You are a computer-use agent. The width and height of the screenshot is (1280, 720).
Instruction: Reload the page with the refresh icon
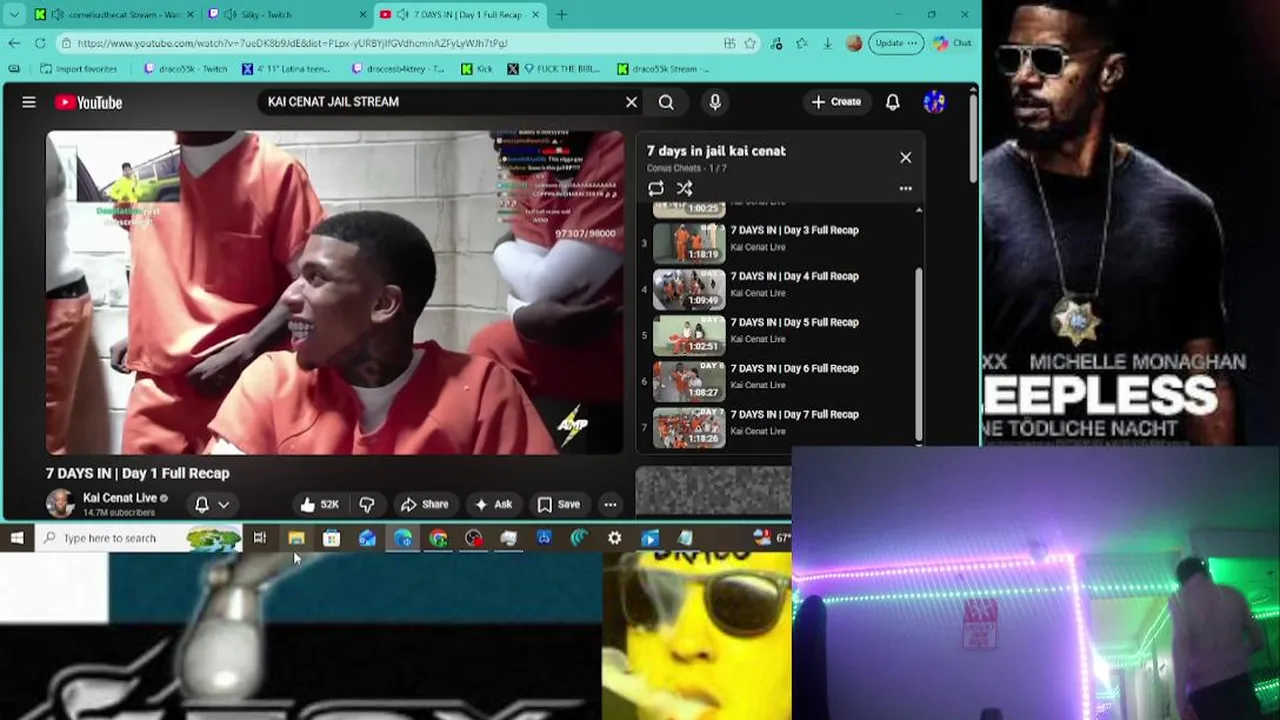pos(40,43)
